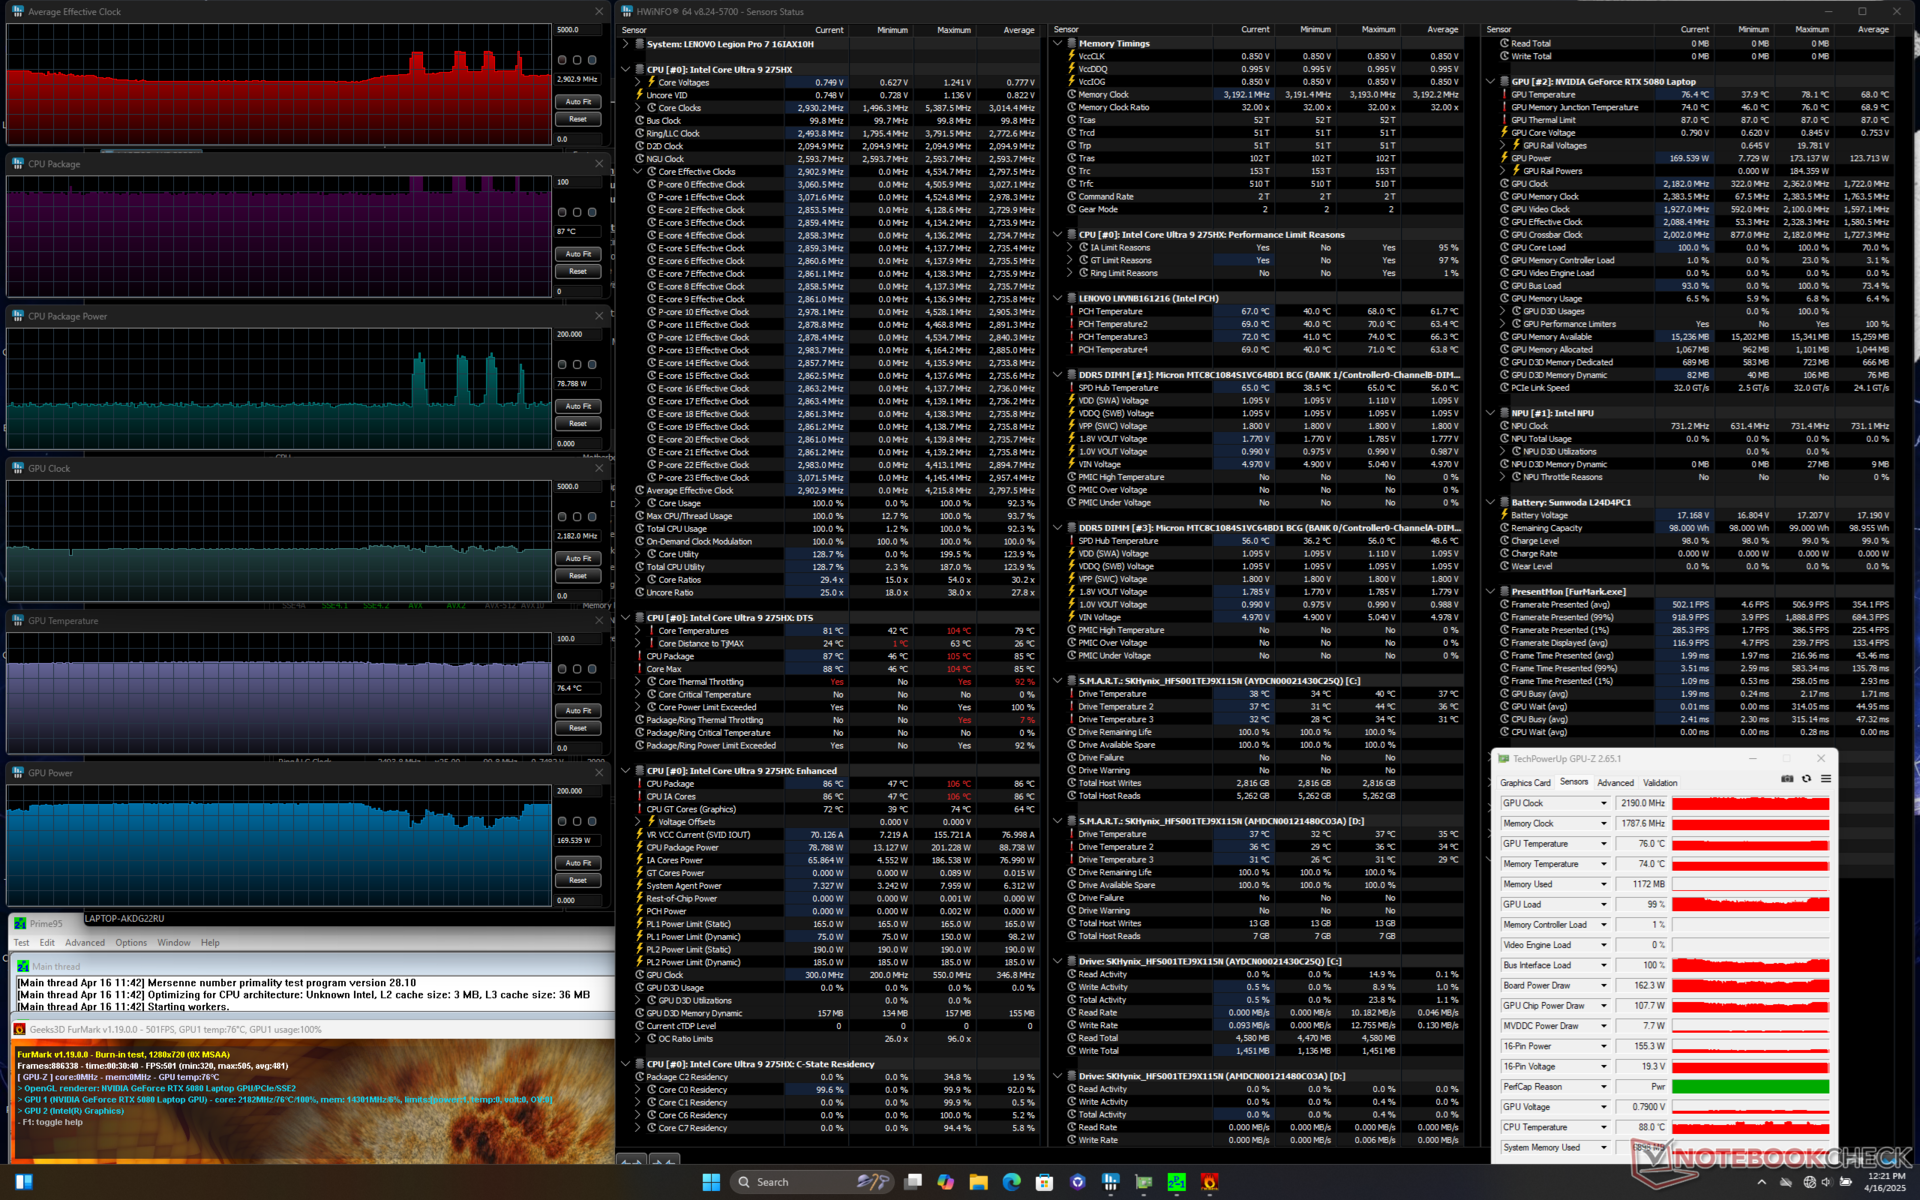Image resolution: width=1920 pixels, height=1200 pixels.
Task: Click HWiNFO icon in taskbar
Action: [x=1110, y=1182]
